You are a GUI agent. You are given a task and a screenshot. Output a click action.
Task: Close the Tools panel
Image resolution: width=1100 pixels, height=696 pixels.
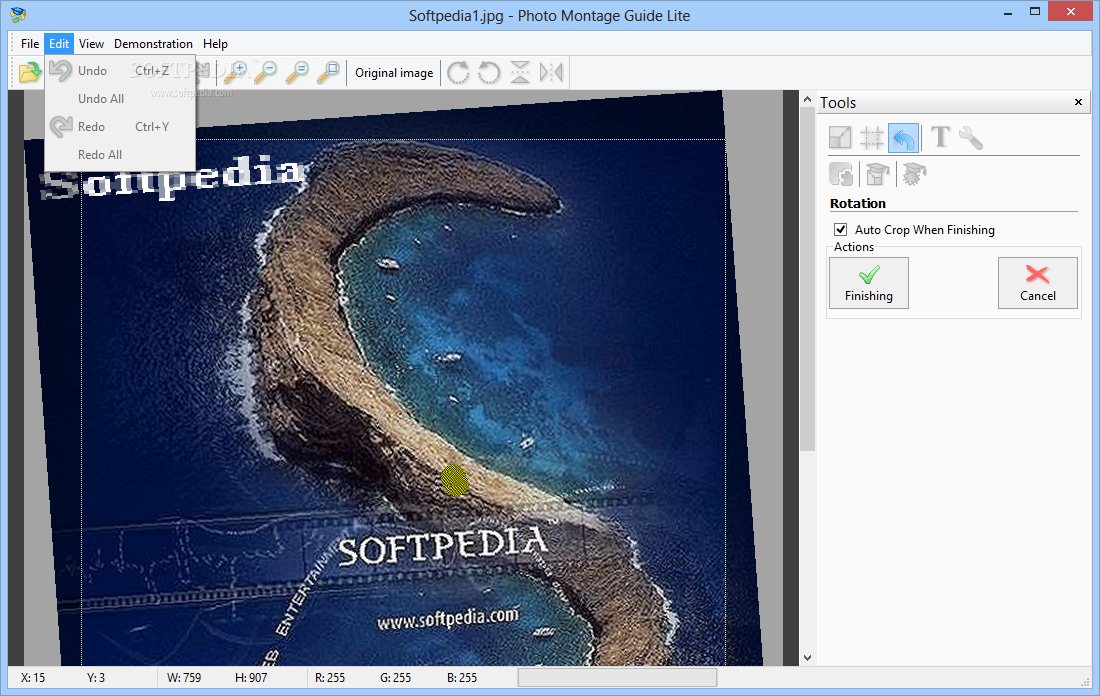[x=1078, y=102]
